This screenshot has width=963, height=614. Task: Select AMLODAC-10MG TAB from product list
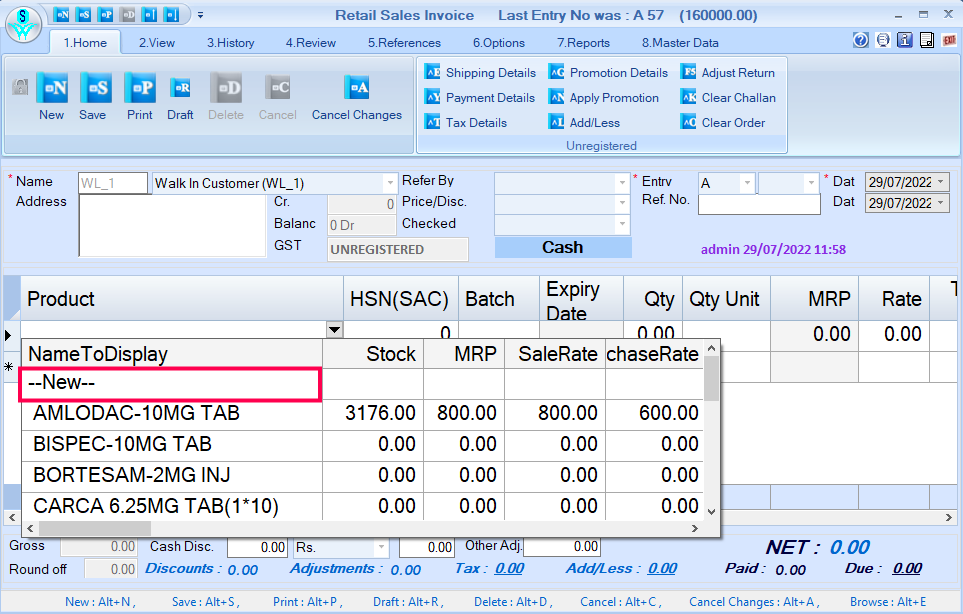pos(137,413)
